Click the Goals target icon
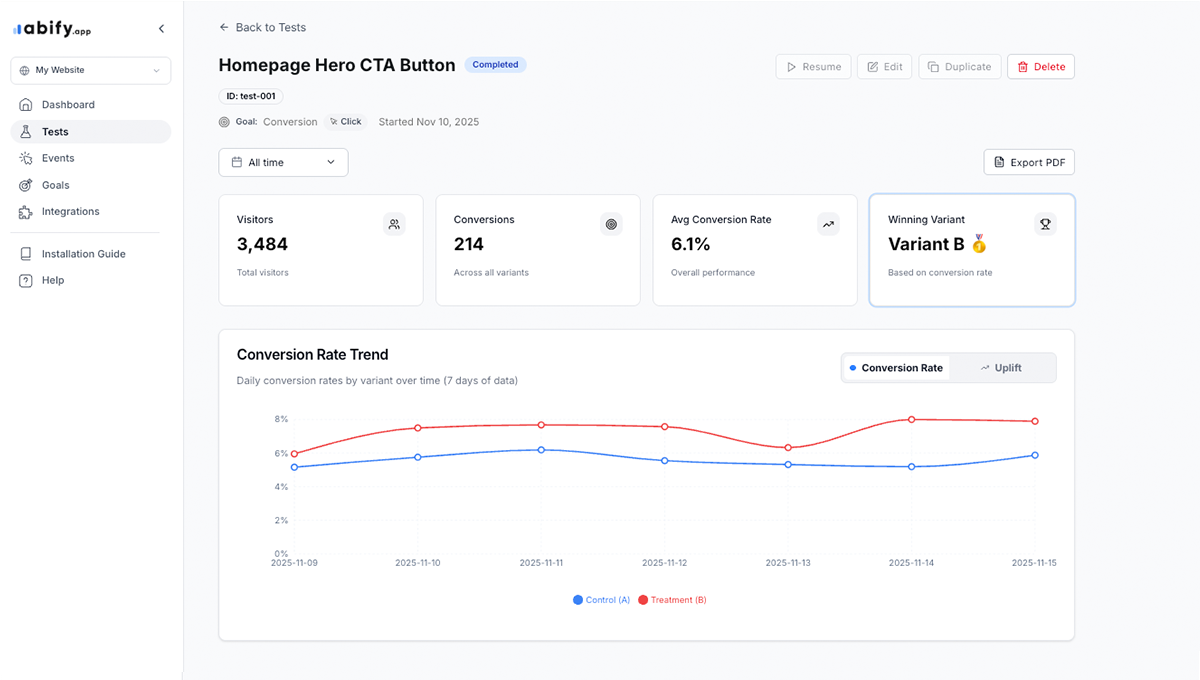Viewport: 1200px width, 680px height. click(x=26, y=185)
